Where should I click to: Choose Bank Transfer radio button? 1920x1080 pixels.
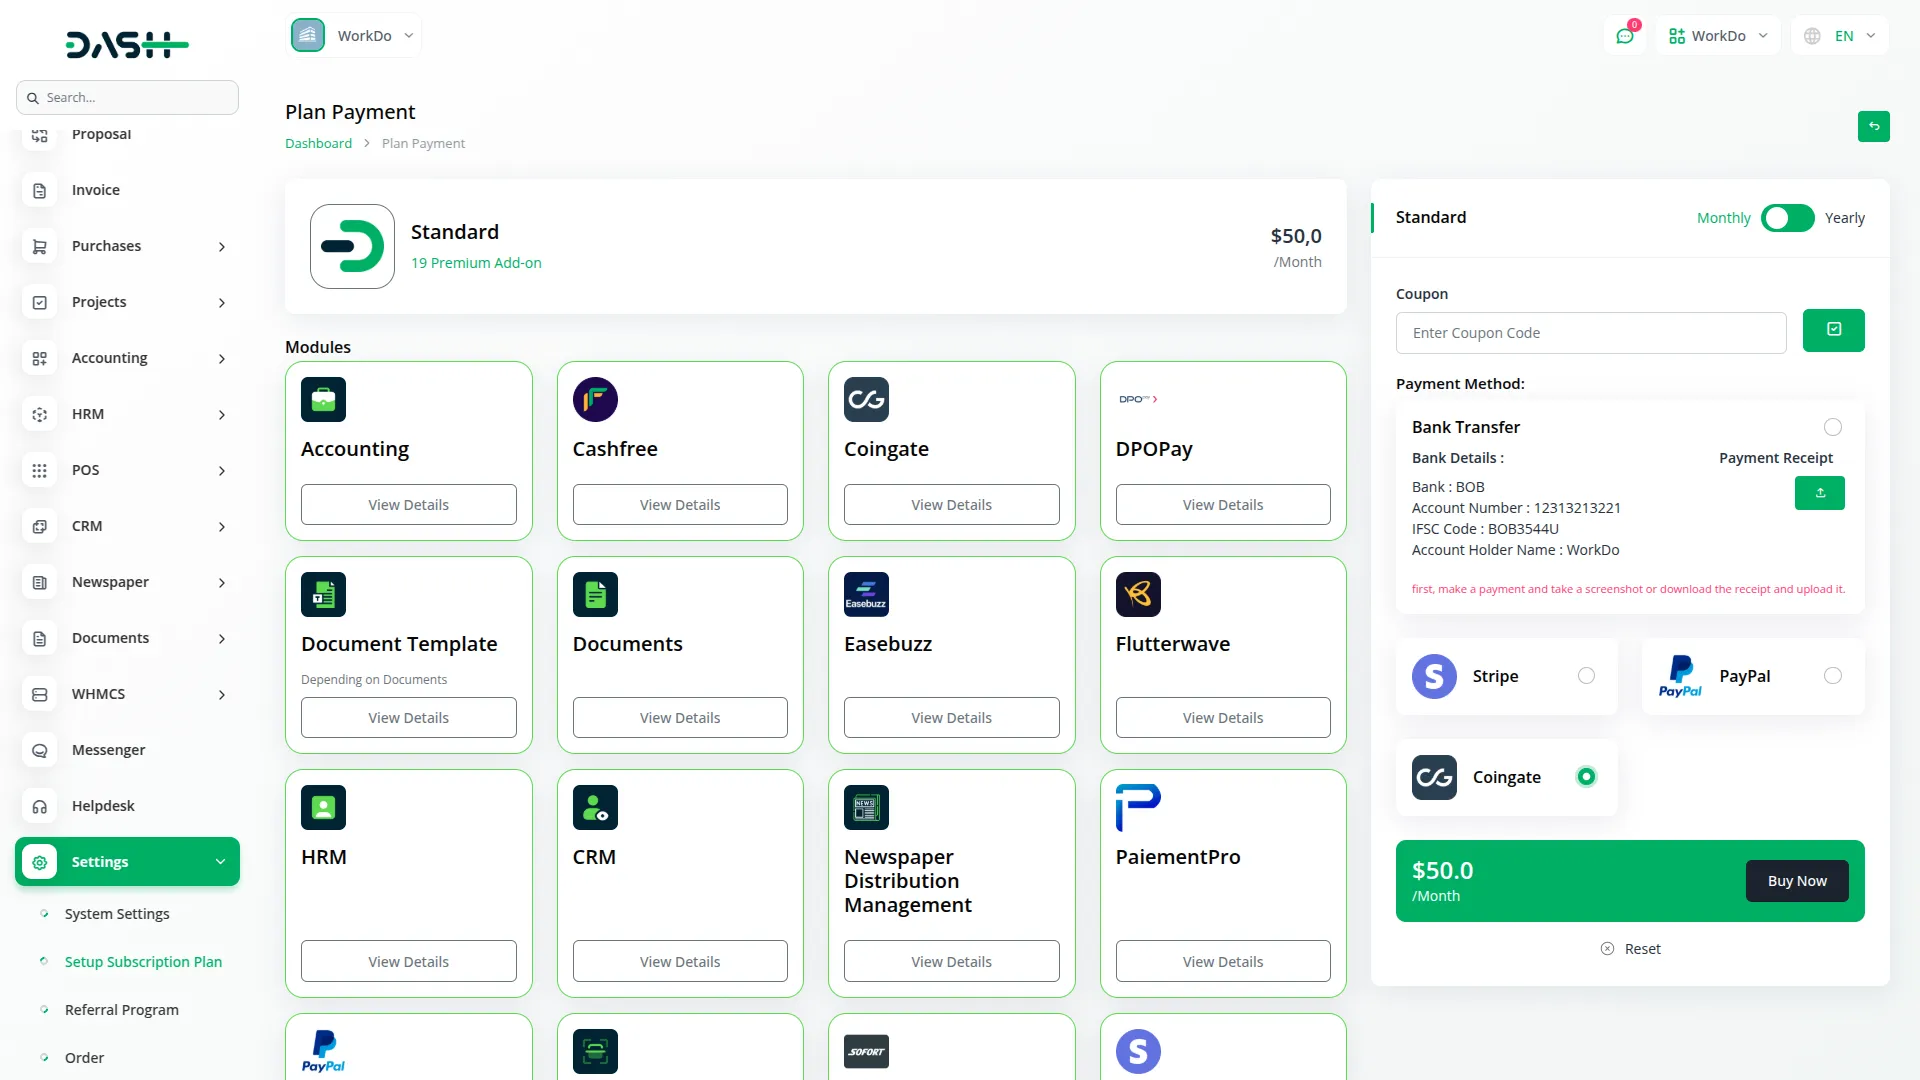(1832, 427)
